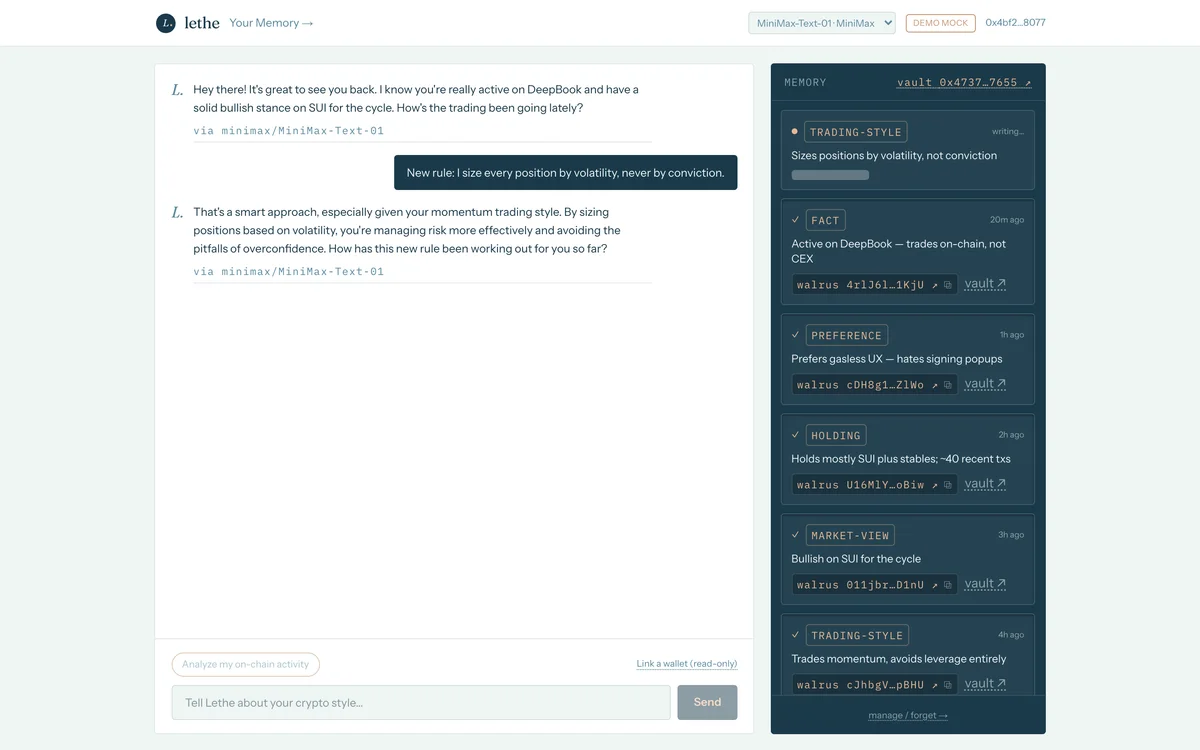Open walrus 4rlJ6l…1KjU external arrow
Screen dimensions: 1200x750
point(935,285)
